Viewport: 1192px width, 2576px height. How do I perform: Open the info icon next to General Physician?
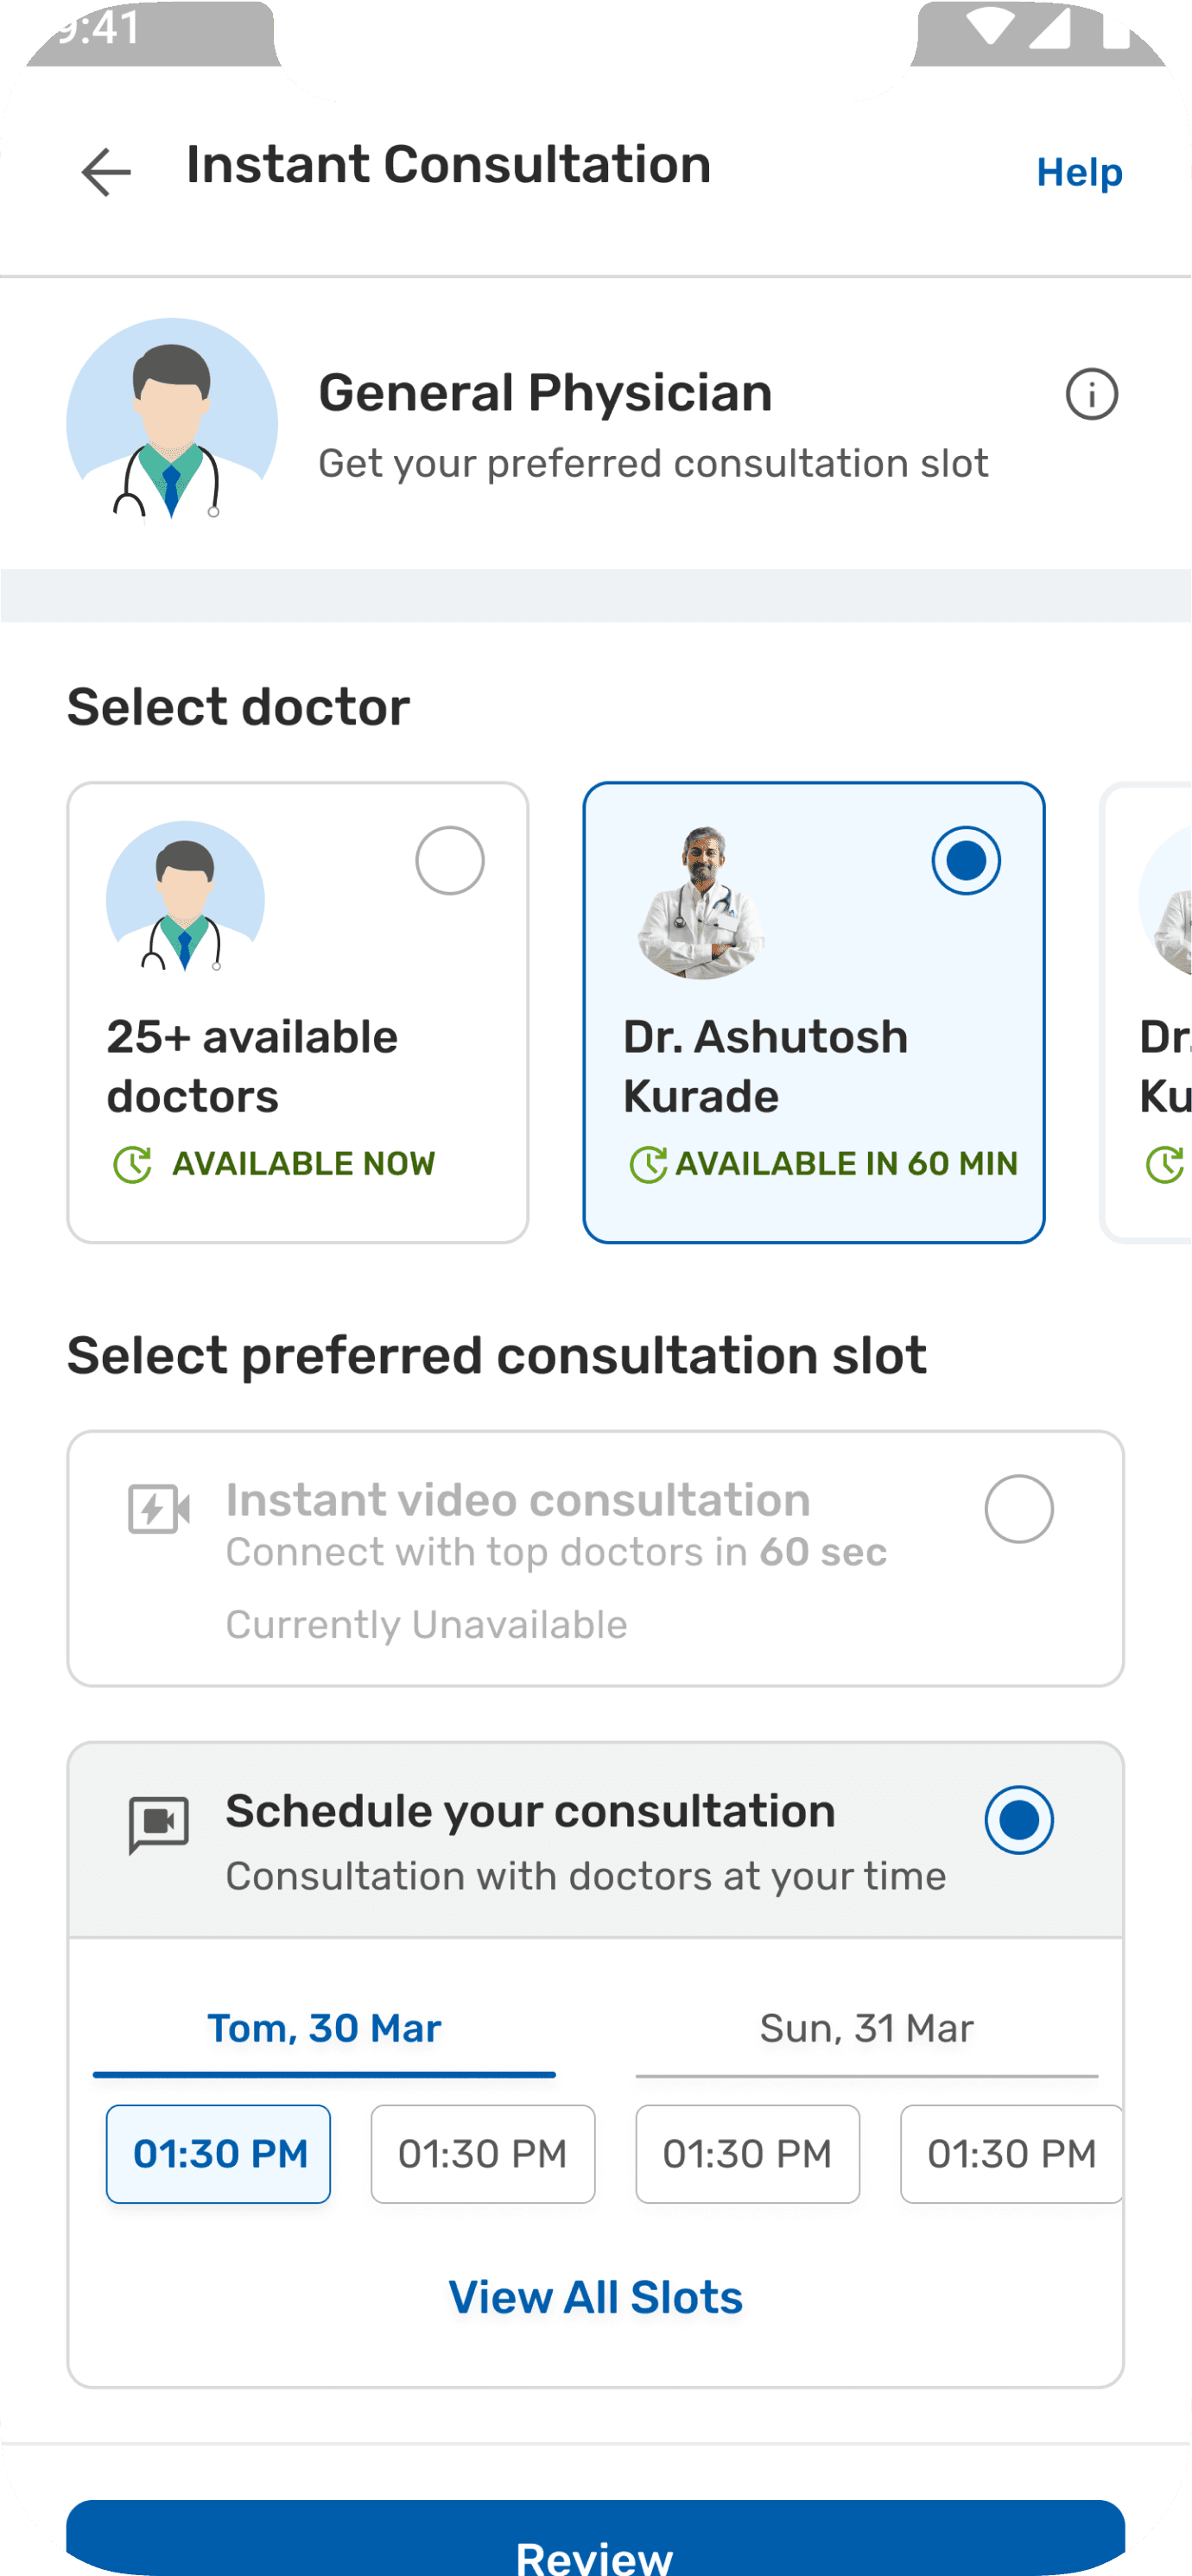[1091, 394]
